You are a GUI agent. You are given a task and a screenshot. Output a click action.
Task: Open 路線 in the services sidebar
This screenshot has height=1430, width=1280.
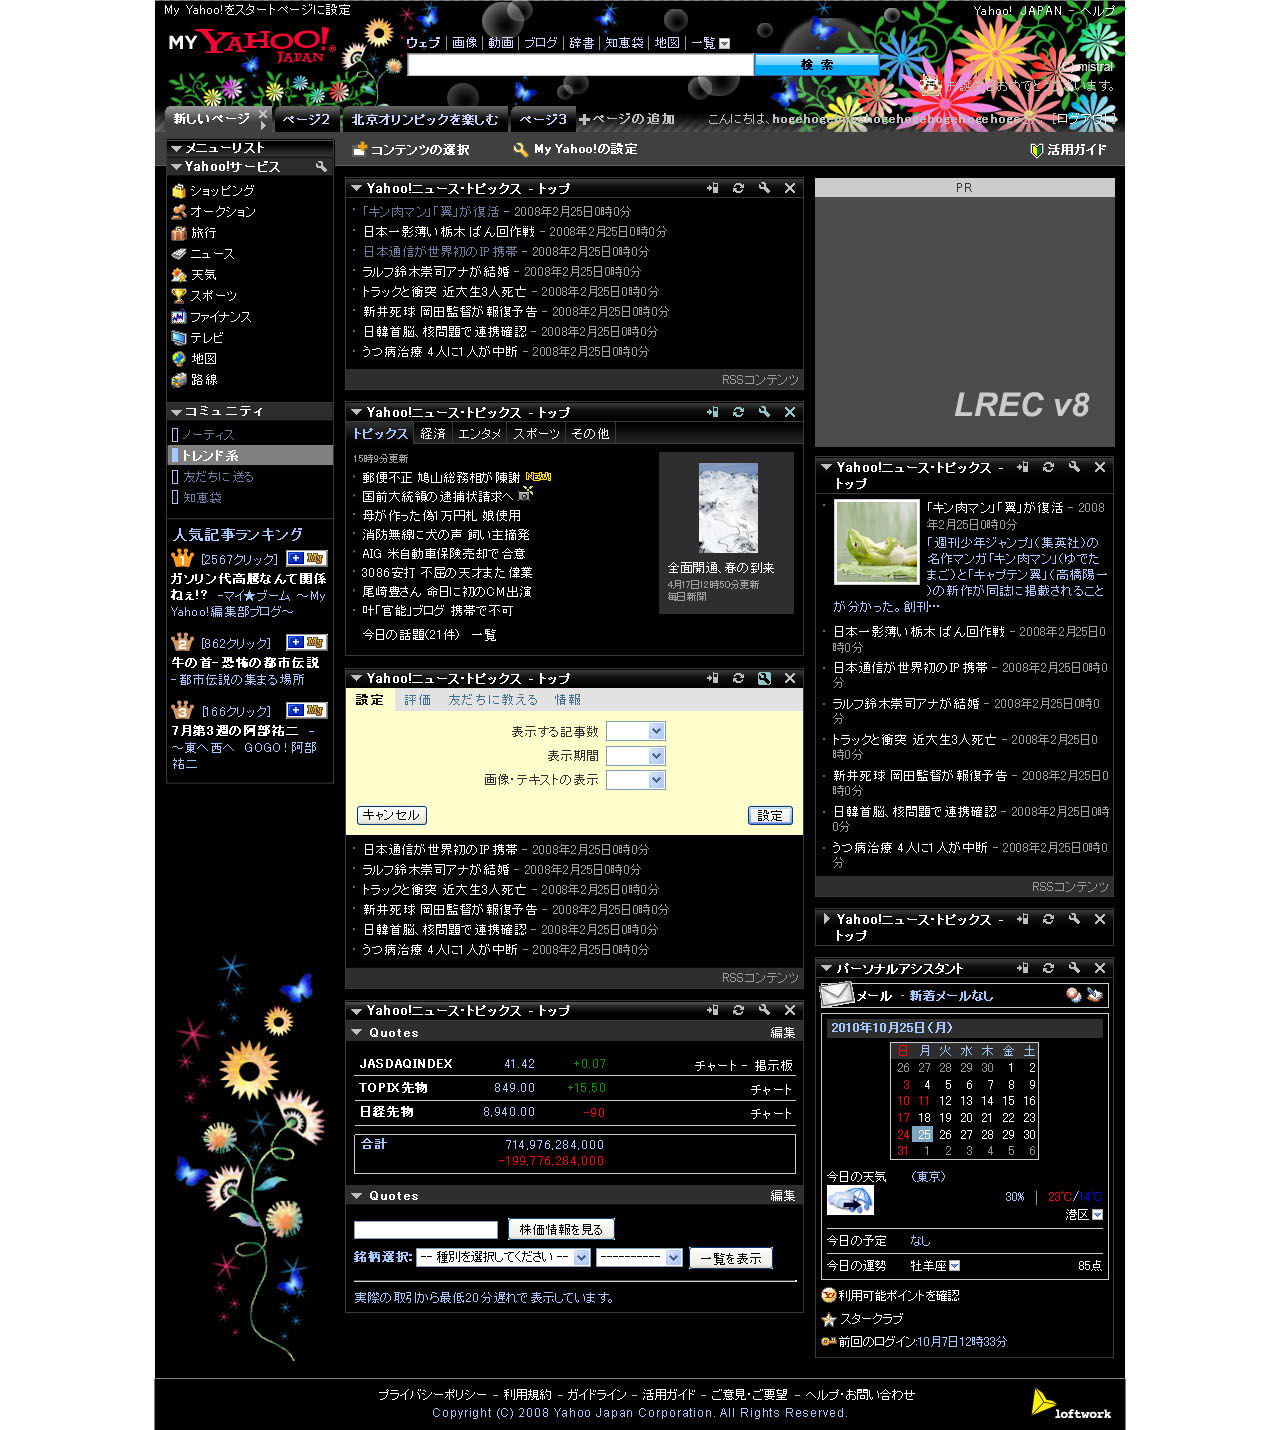click(x=204, y=380)
